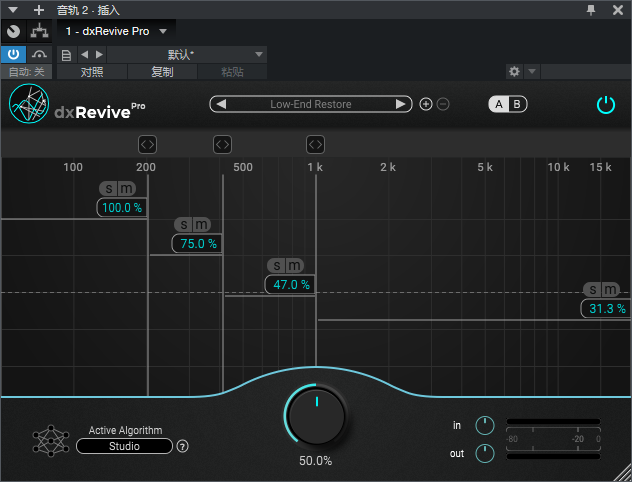Go to previous host preset
This screenshot has width=632, height=482.
tap(84, 54)
